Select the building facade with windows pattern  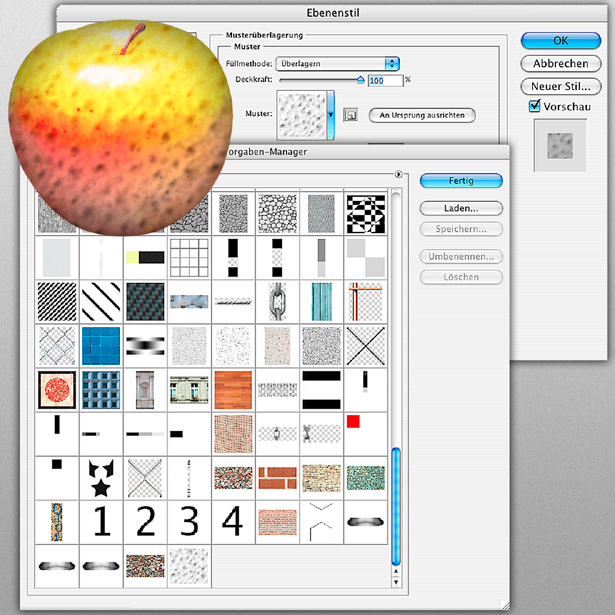click(189, 390)
